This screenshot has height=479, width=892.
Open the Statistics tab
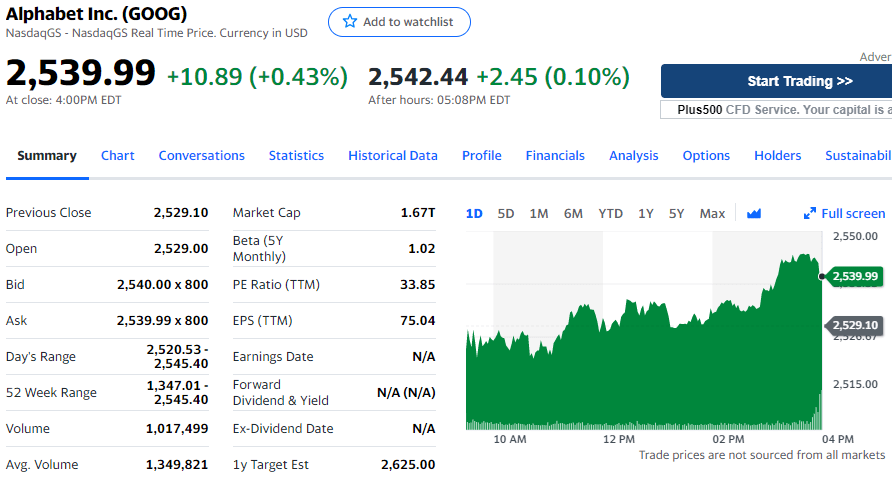point(296,155)
